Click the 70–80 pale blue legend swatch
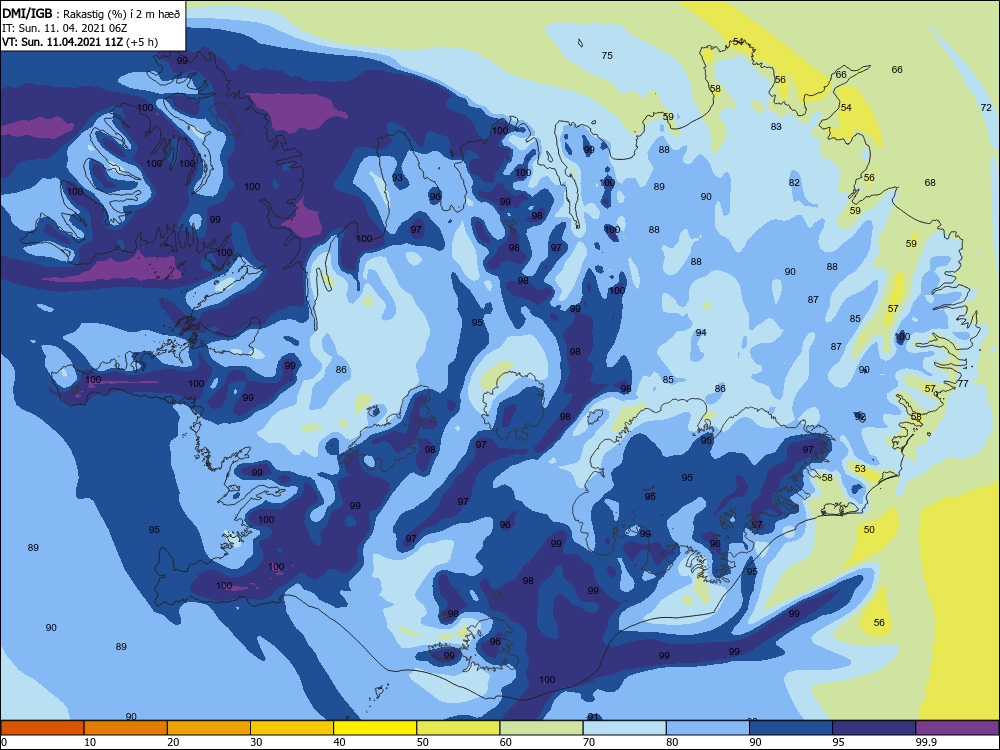1000x750 pixels. click(x=624, y=728)
